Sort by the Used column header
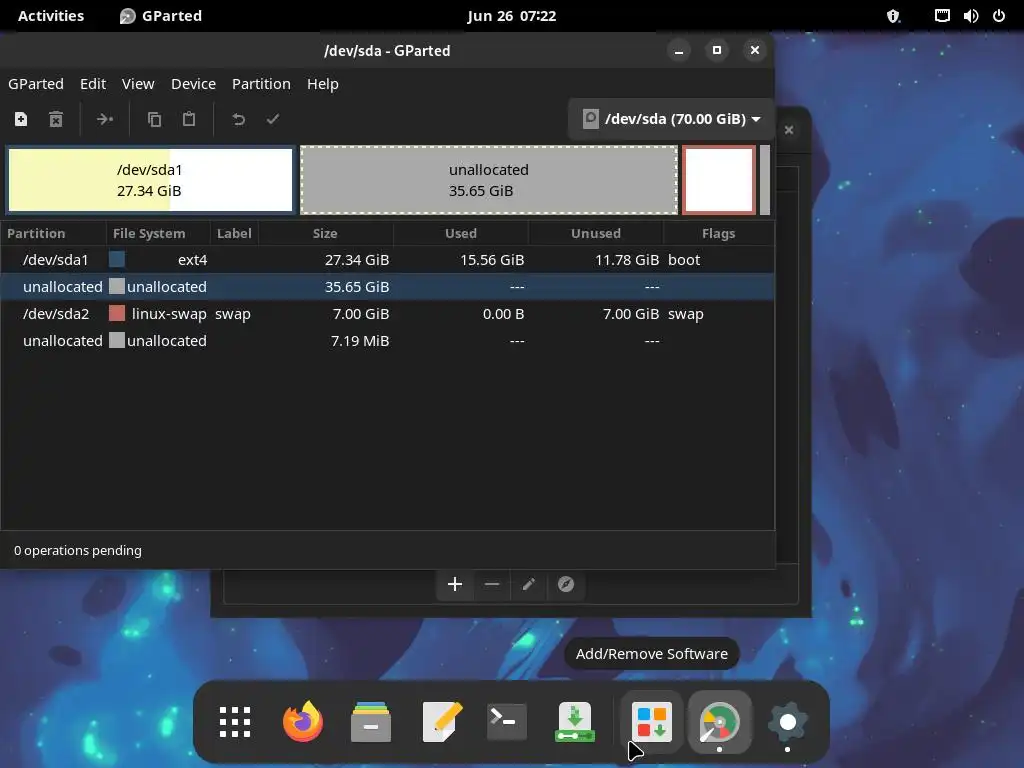 click(460, 233)
